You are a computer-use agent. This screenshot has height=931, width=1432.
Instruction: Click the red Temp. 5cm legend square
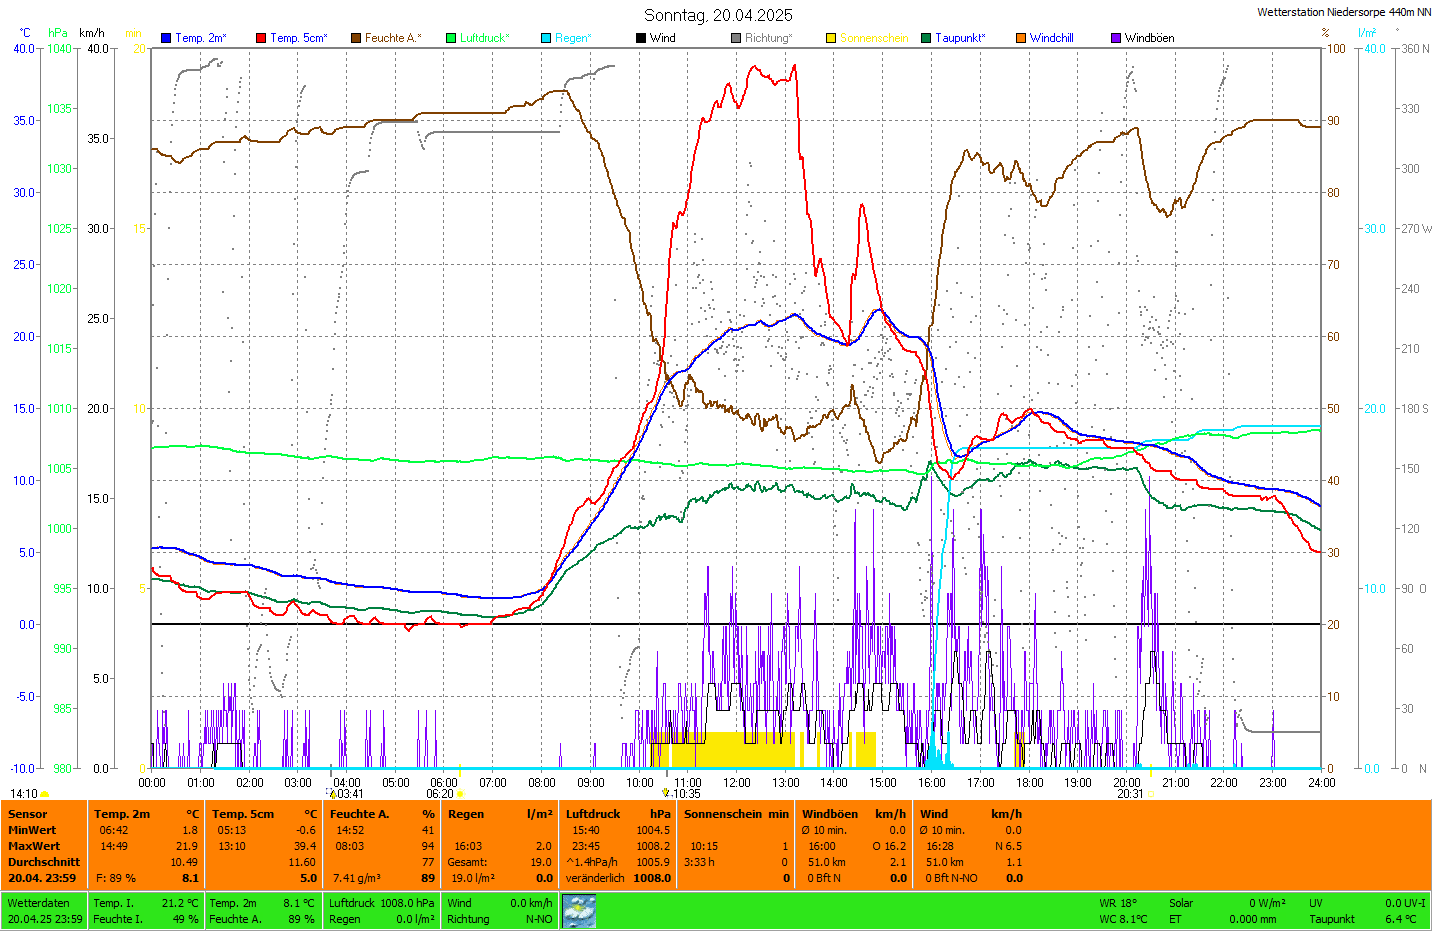(x=261, y=38)
